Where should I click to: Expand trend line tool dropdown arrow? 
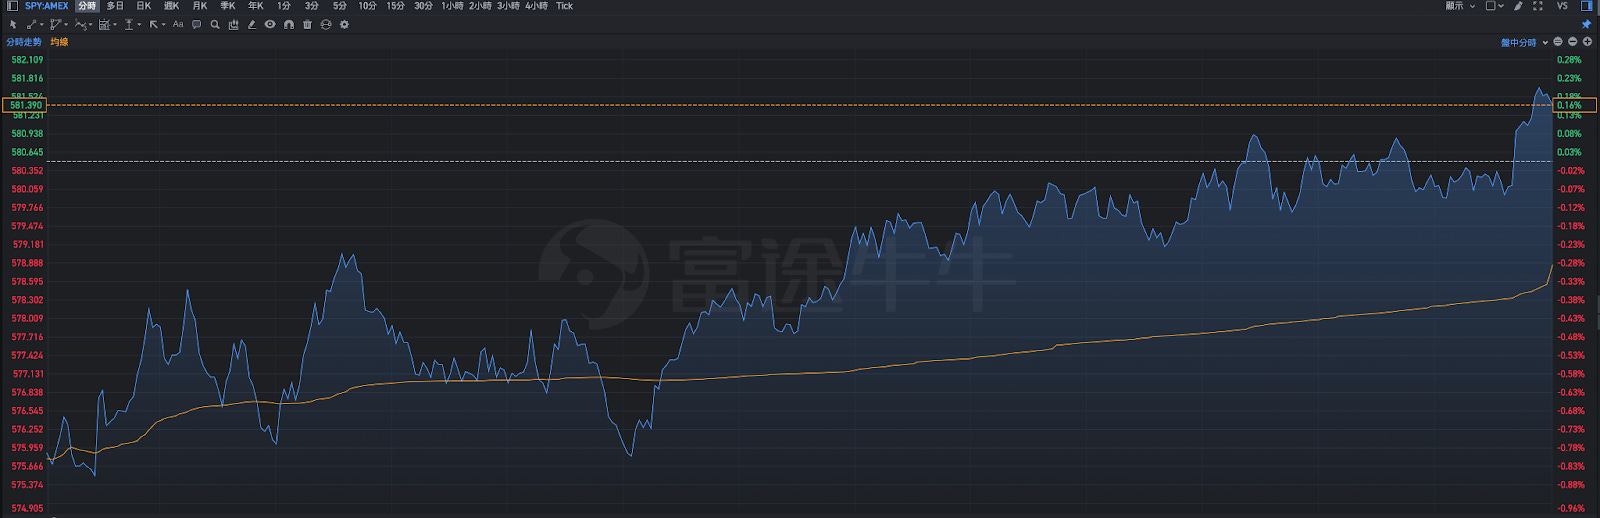tap(42, 24)
